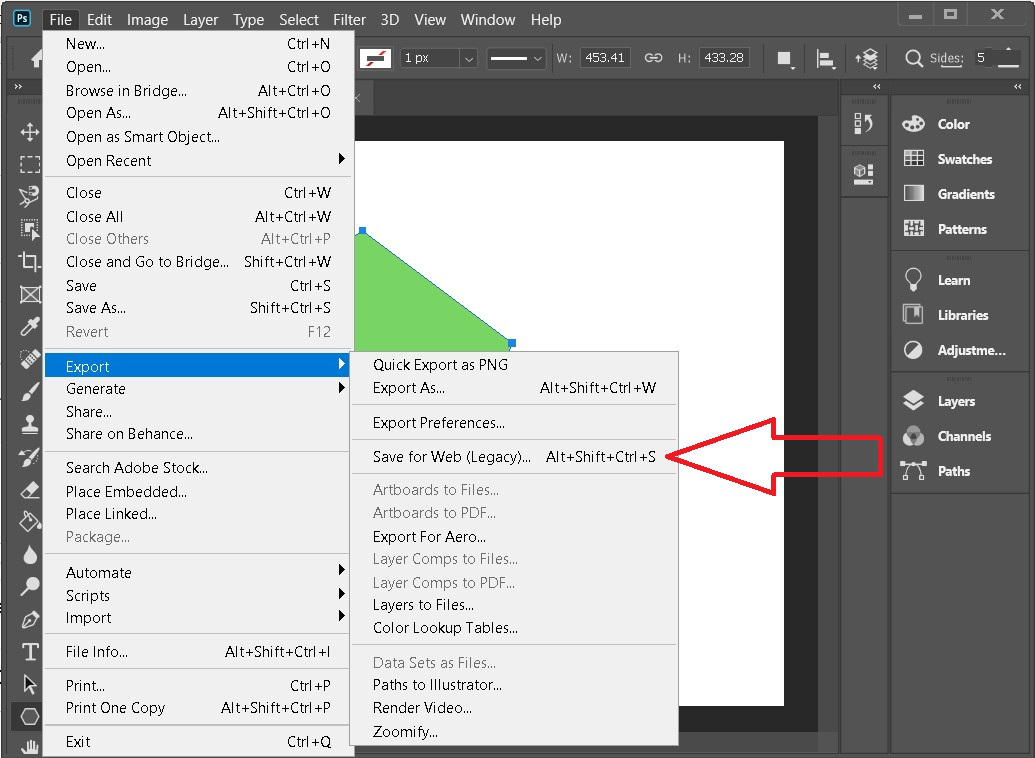Screen dimensions: 1035x758
Task: Select the Move tool
Action: 30,132
